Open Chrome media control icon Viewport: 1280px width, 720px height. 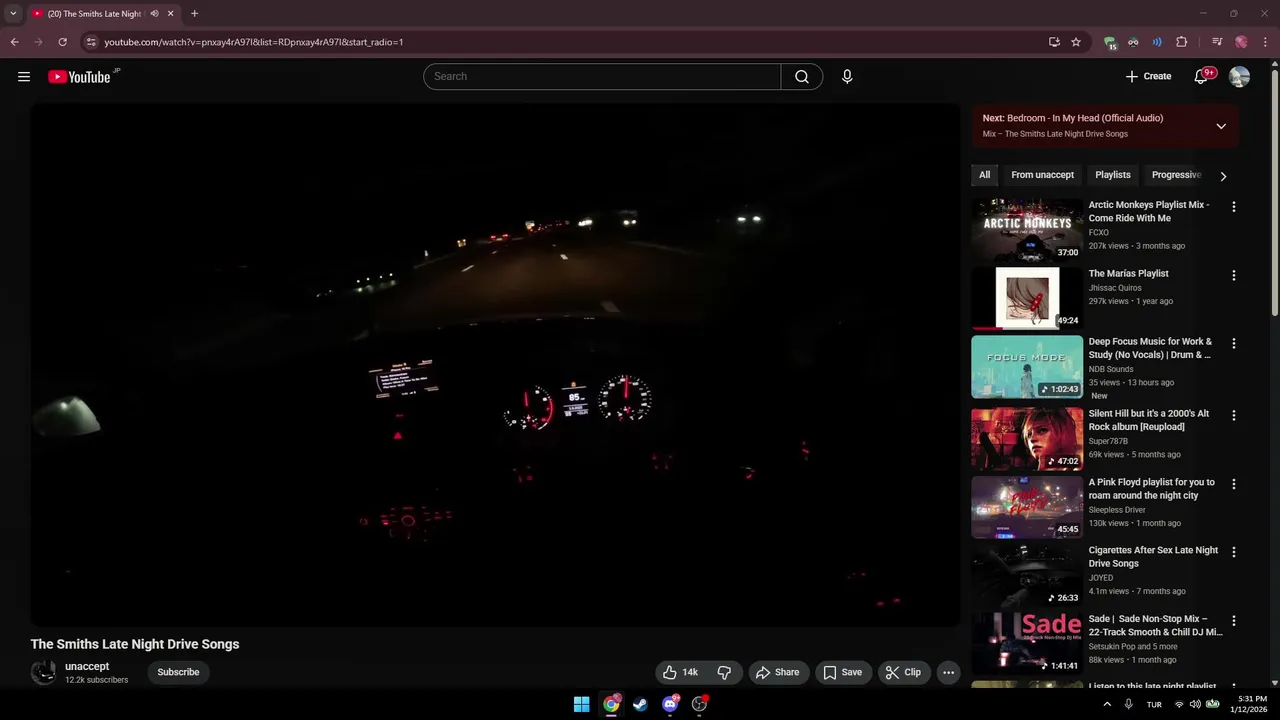[1217, 42]
